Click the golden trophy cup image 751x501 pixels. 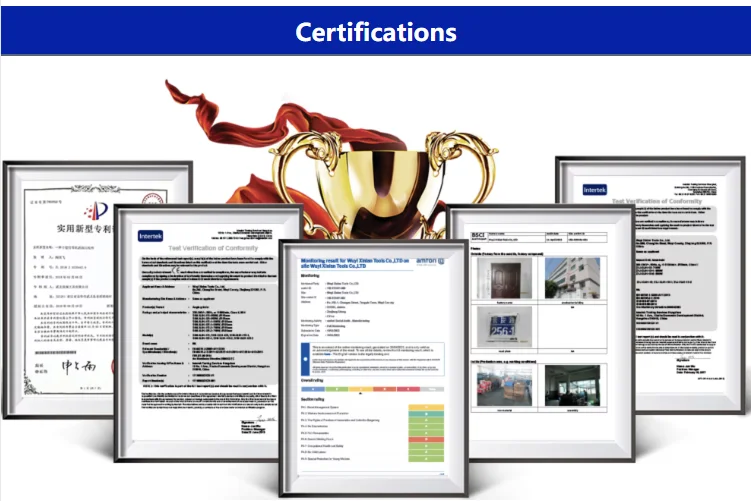tap(385, 184)
